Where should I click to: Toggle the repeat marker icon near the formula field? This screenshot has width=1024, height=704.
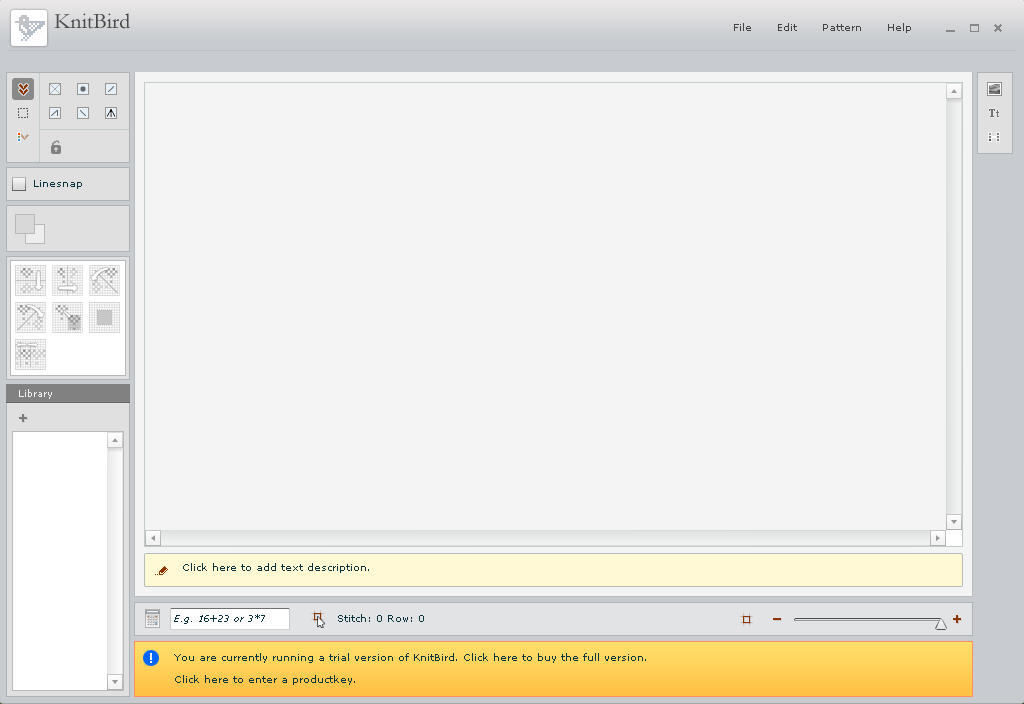[318, 618]
